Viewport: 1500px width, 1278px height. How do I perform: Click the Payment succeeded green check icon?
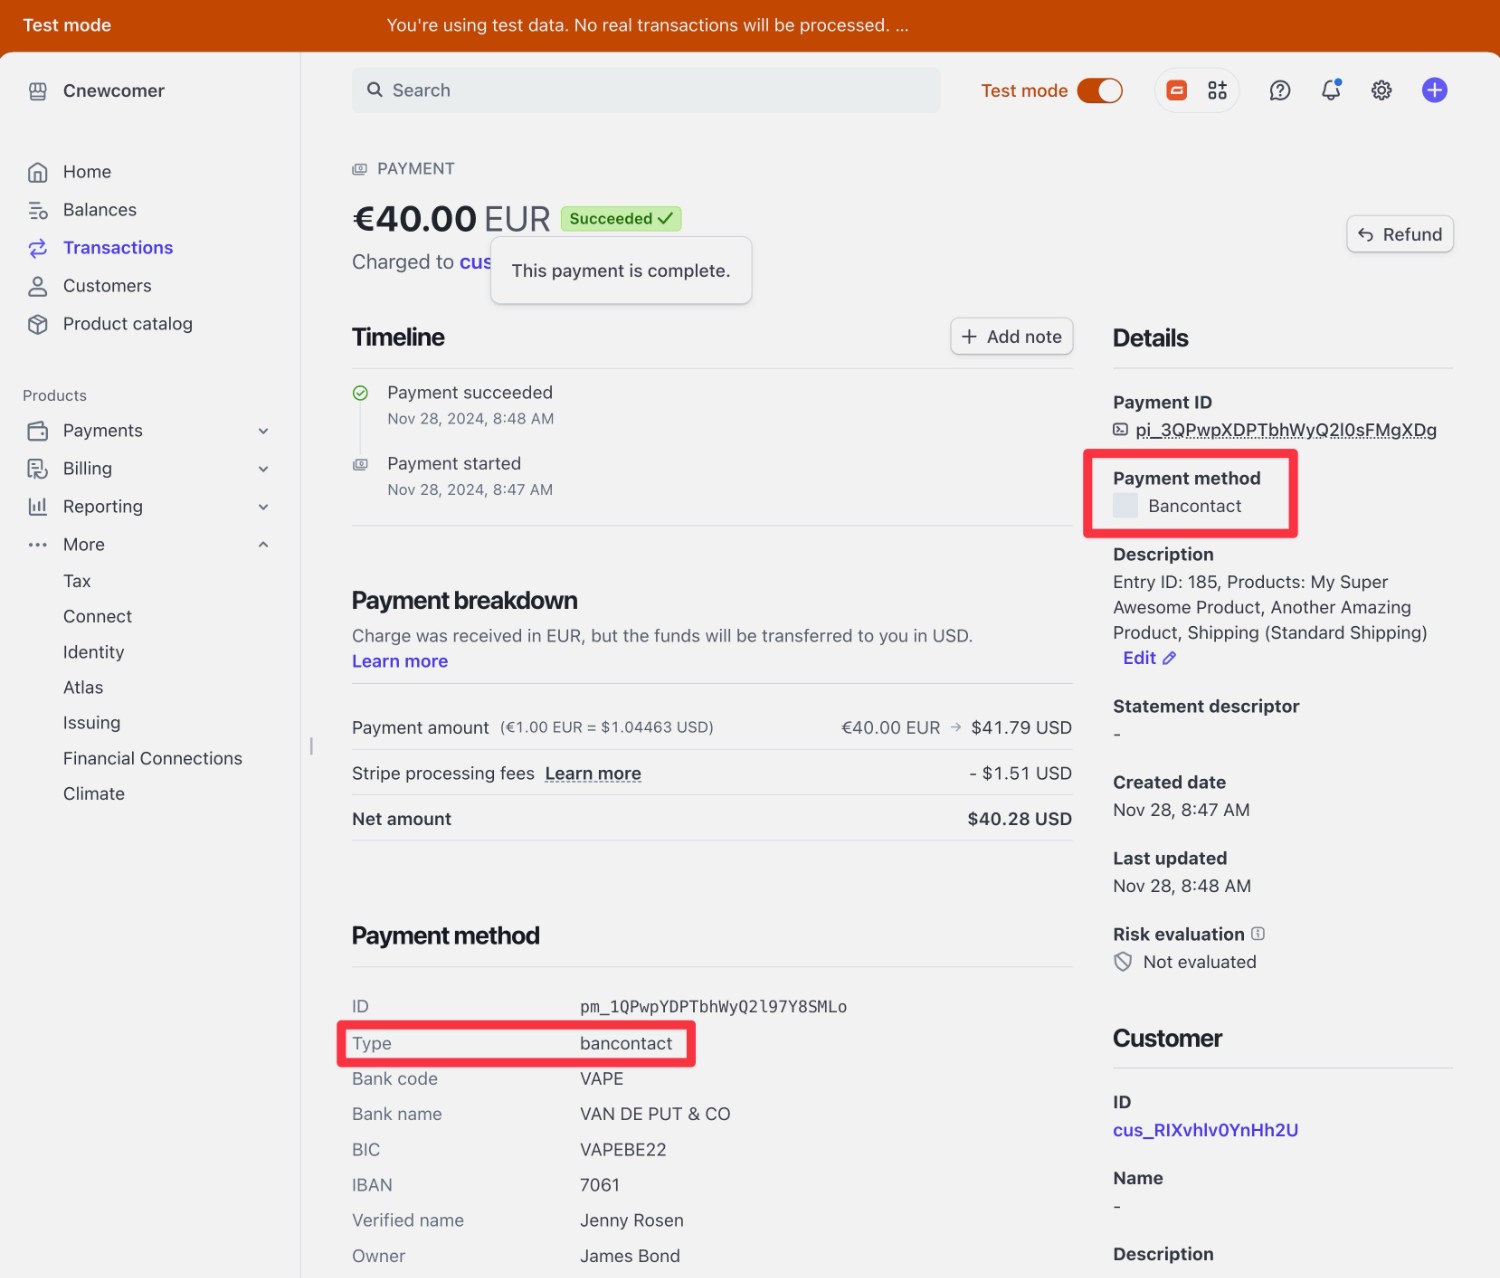pos(361,393)
